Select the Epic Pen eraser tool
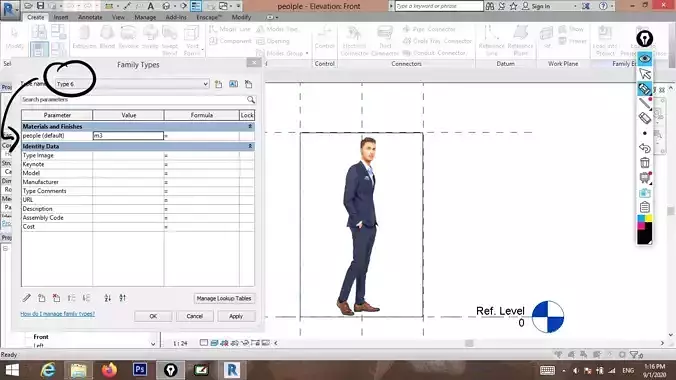 coord(645,118)
